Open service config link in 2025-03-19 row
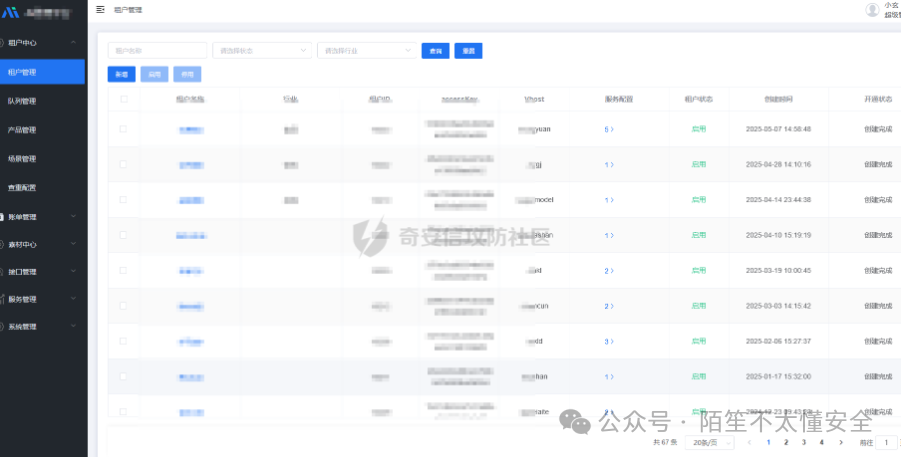The width and height of the screenshot is (901, 457). [x=609, y=271]
